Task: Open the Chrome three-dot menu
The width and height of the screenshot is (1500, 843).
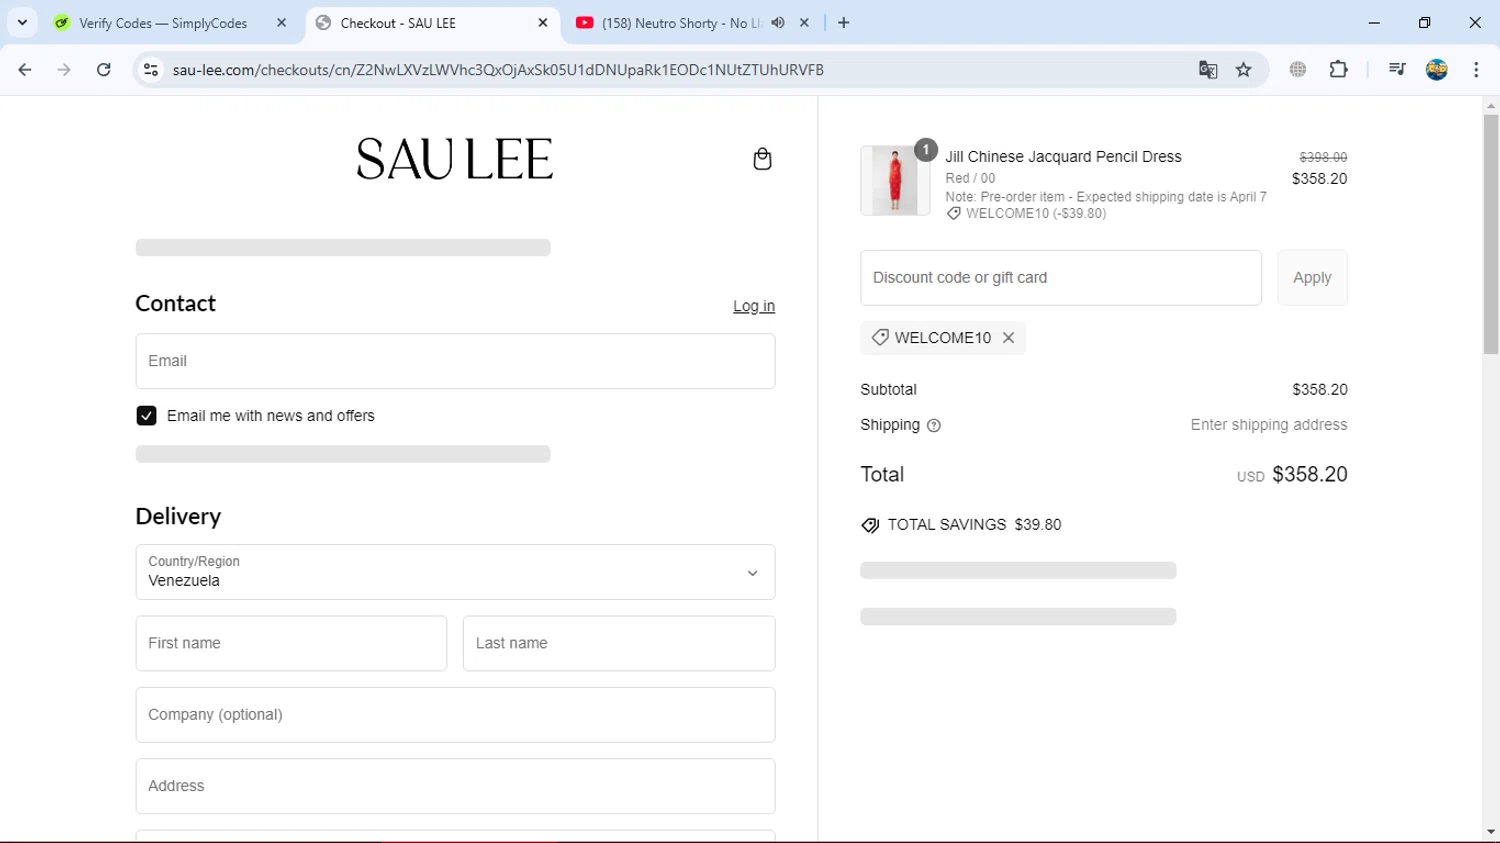Action: [x=1476, y=70]
